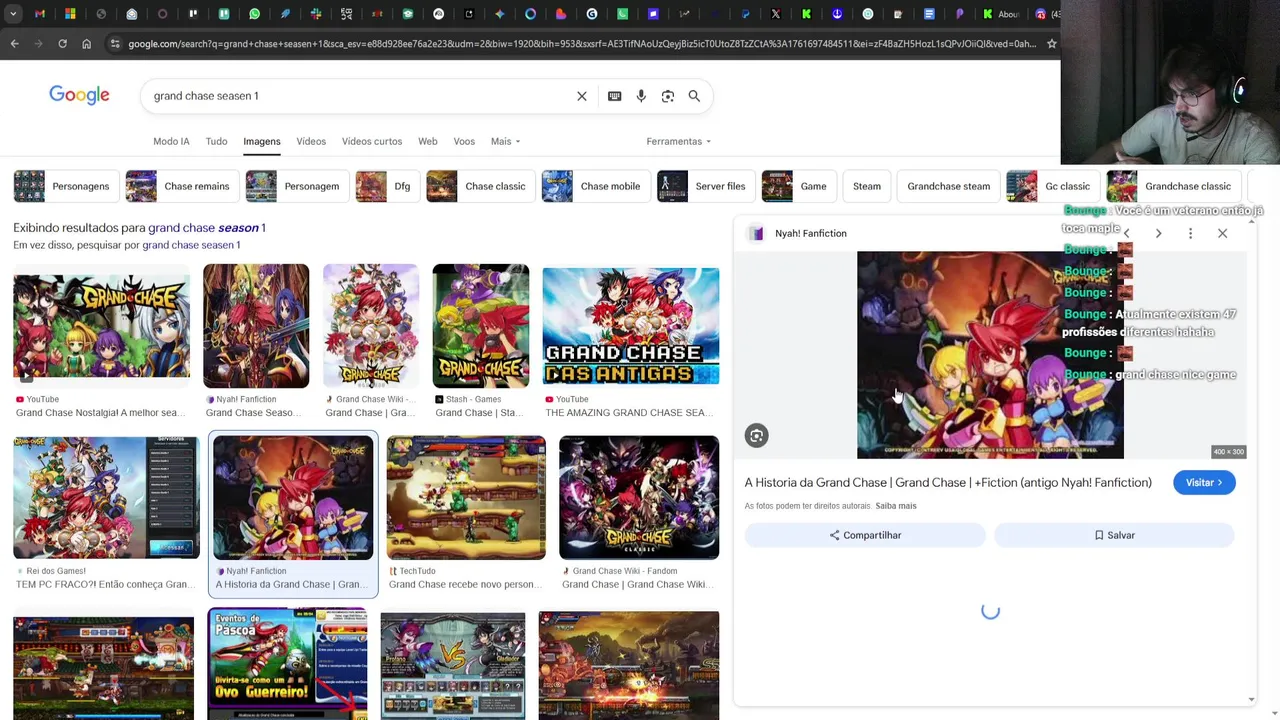Show previous image in preview panel
The width and height of the screenshot is (1280, 720).
(1126, 233)
